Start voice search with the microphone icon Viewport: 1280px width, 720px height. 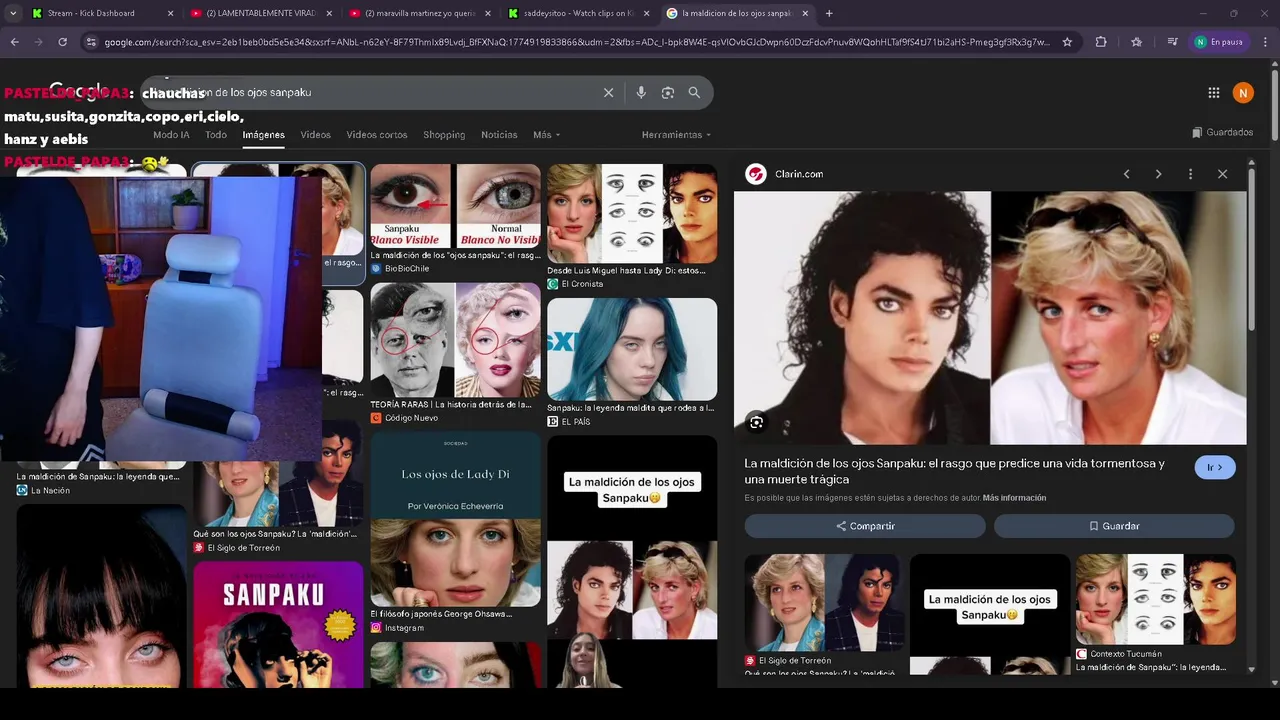641,92
